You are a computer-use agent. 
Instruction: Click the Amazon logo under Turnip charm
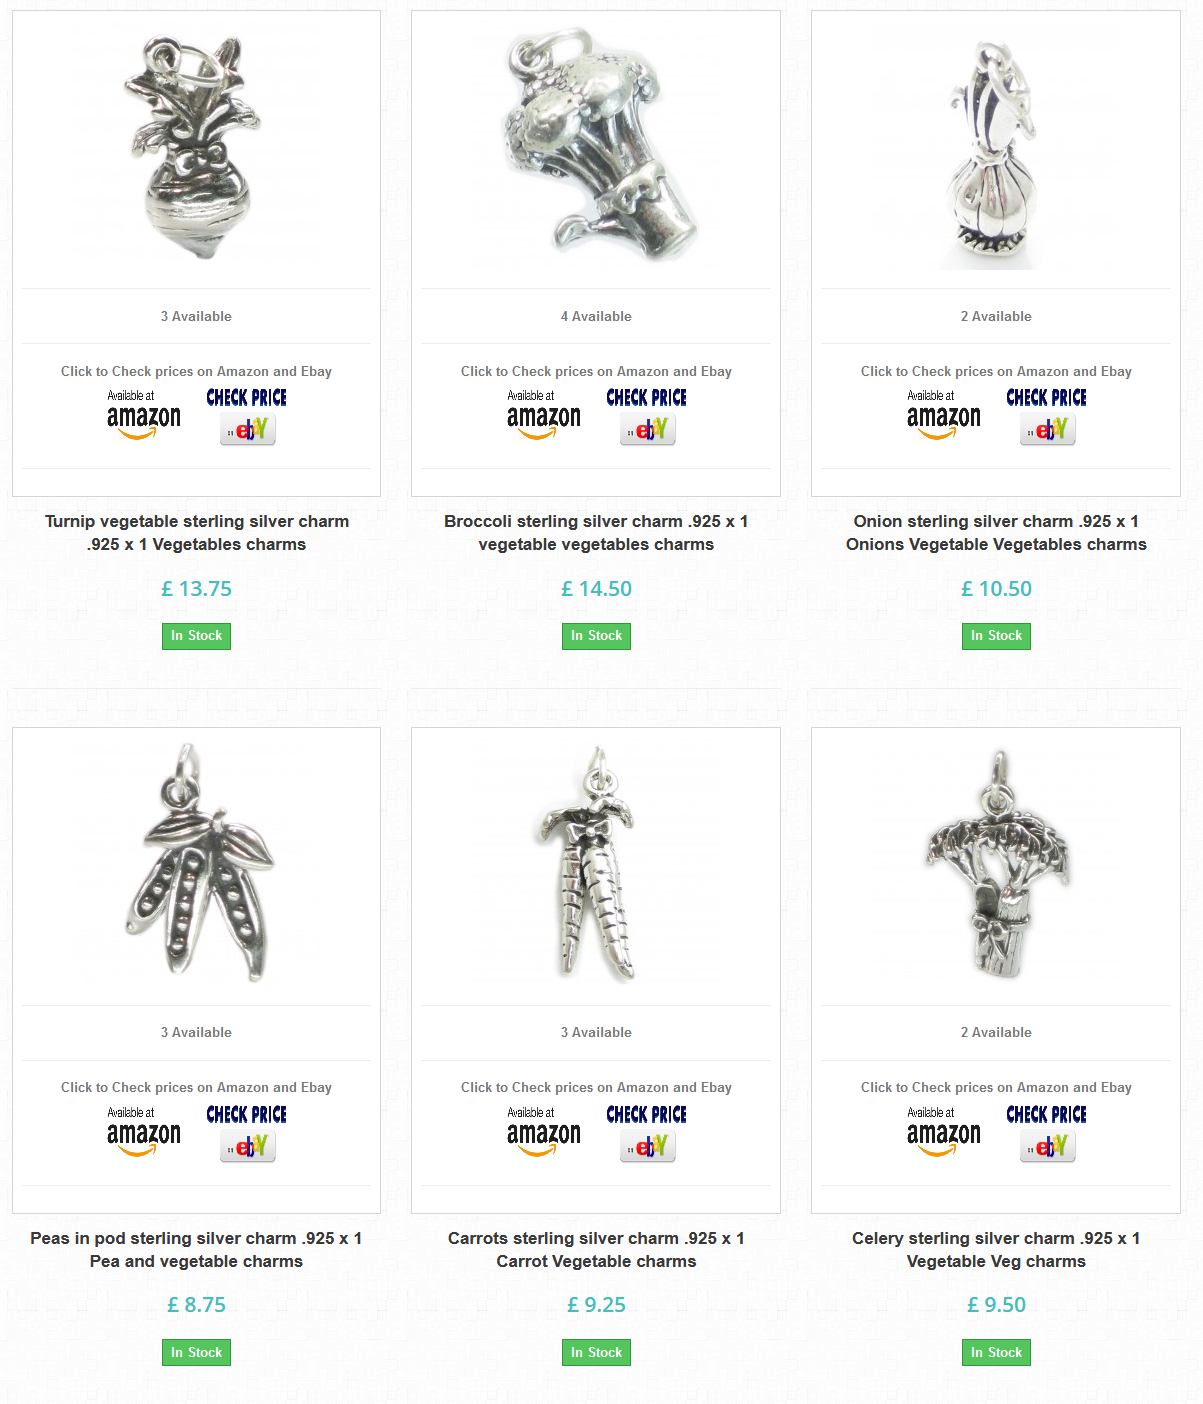[144, 415]
